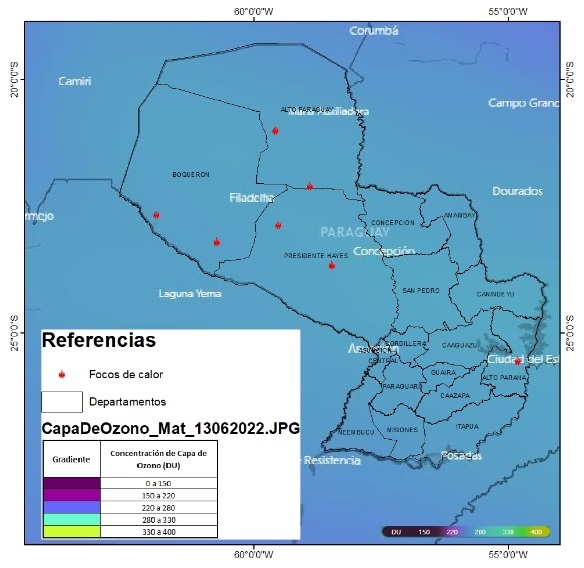Click the CapaDeOzono_Mat_13062022.JPG layer title
The image size is (584, 568).
coord(171,428)
